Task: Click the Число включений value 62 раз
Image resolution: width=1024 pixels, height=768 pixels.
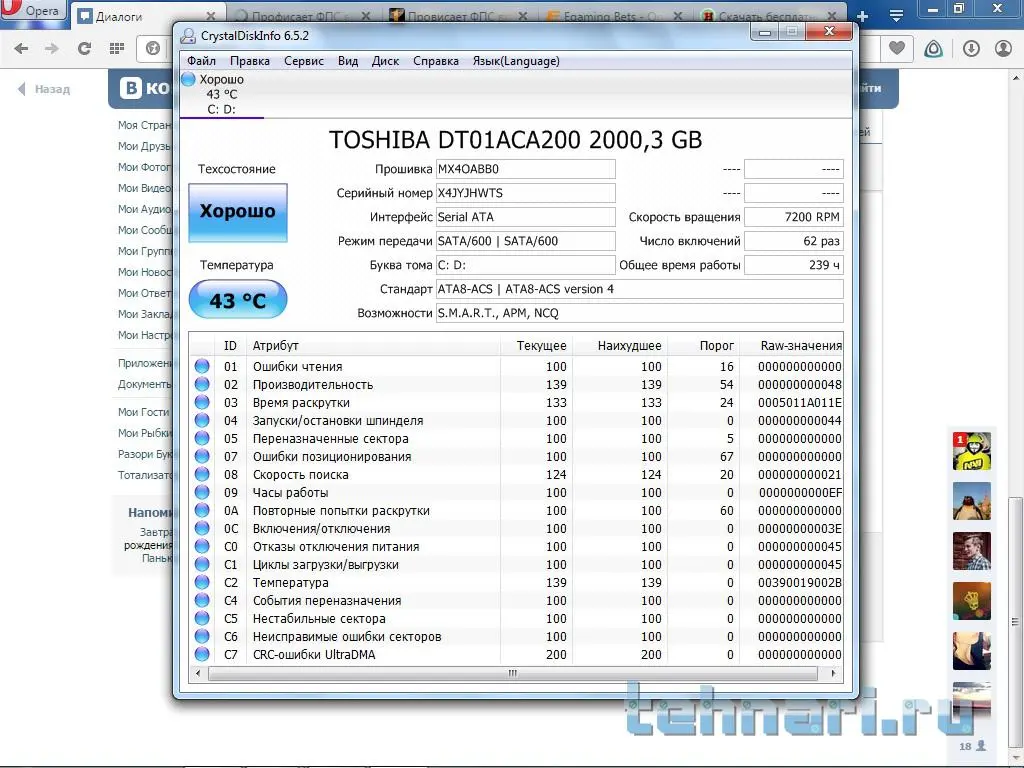Action: coord(794,241)
